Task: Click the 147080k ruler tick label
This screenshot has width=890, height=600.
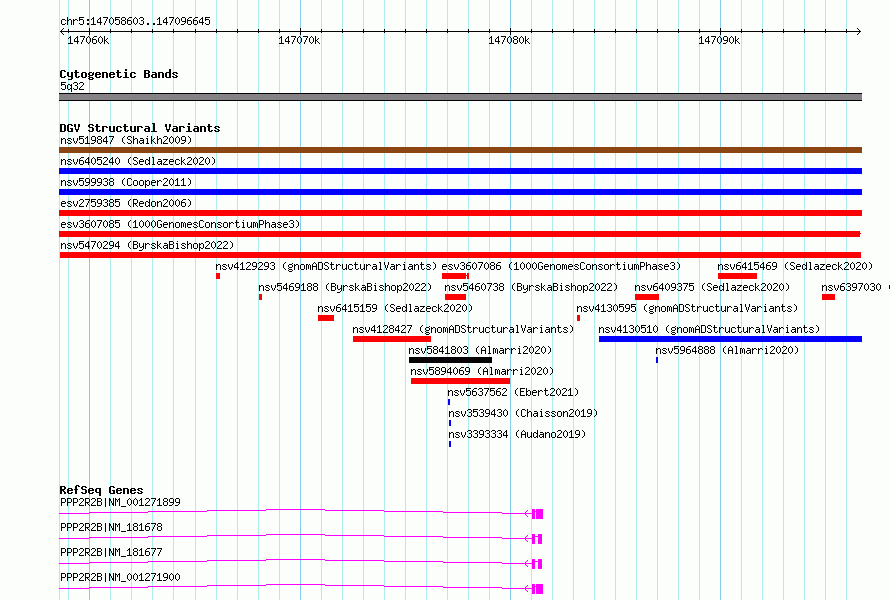Action: pos(509,40)
